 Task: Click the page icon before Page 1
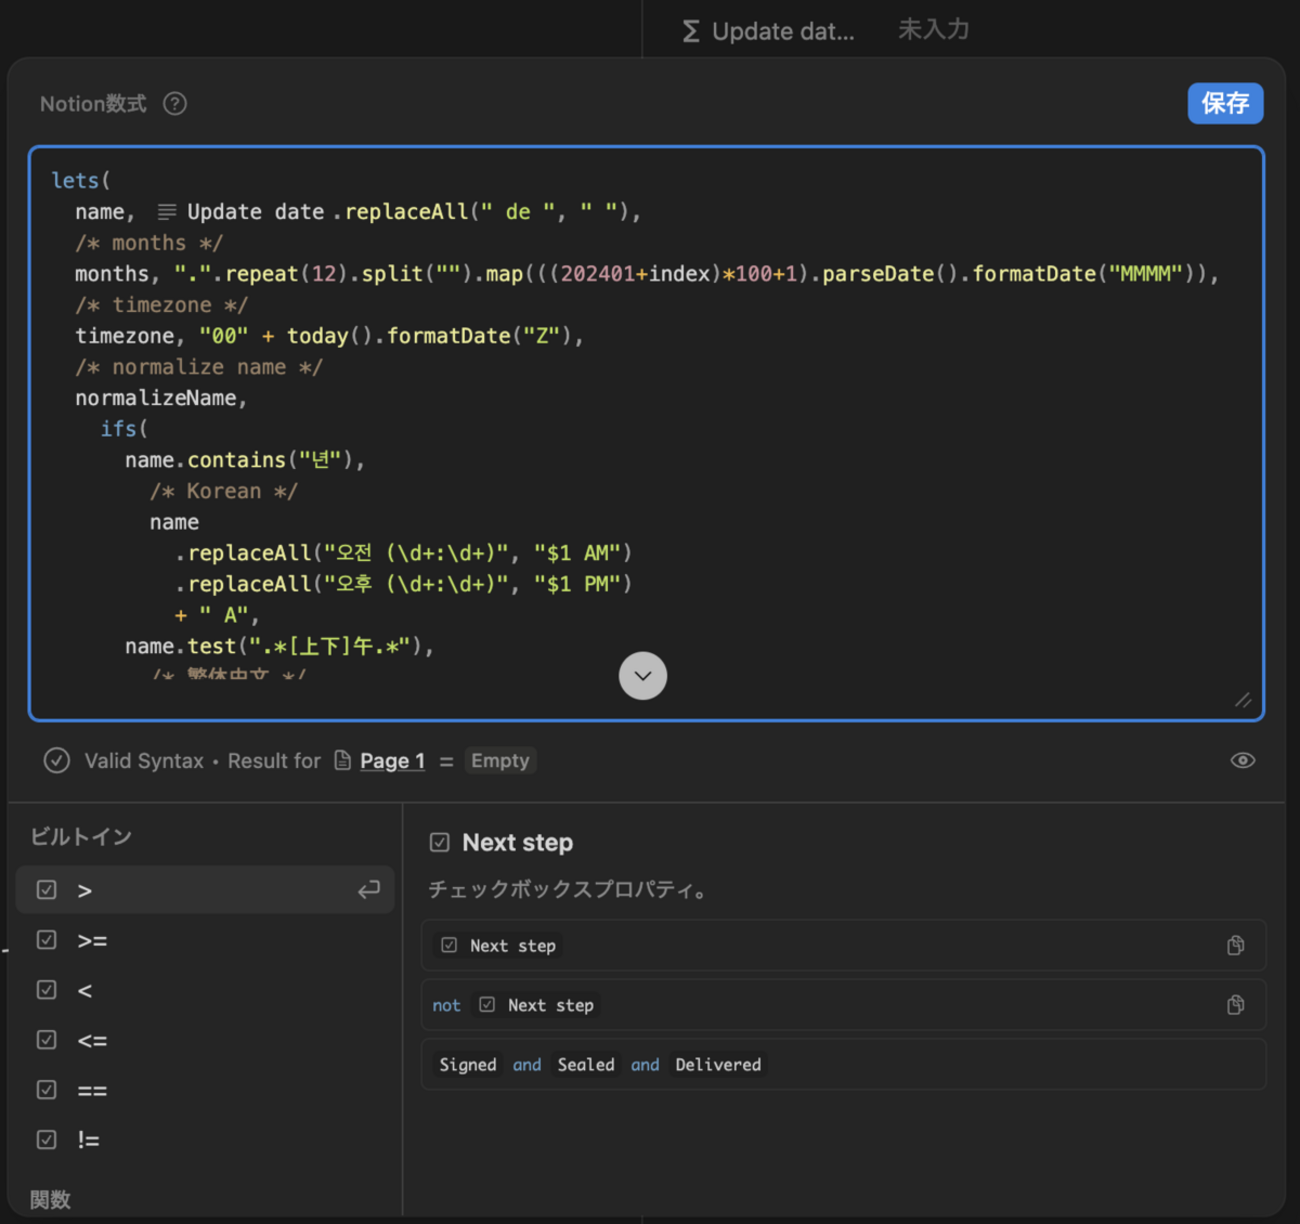point(342,760)
